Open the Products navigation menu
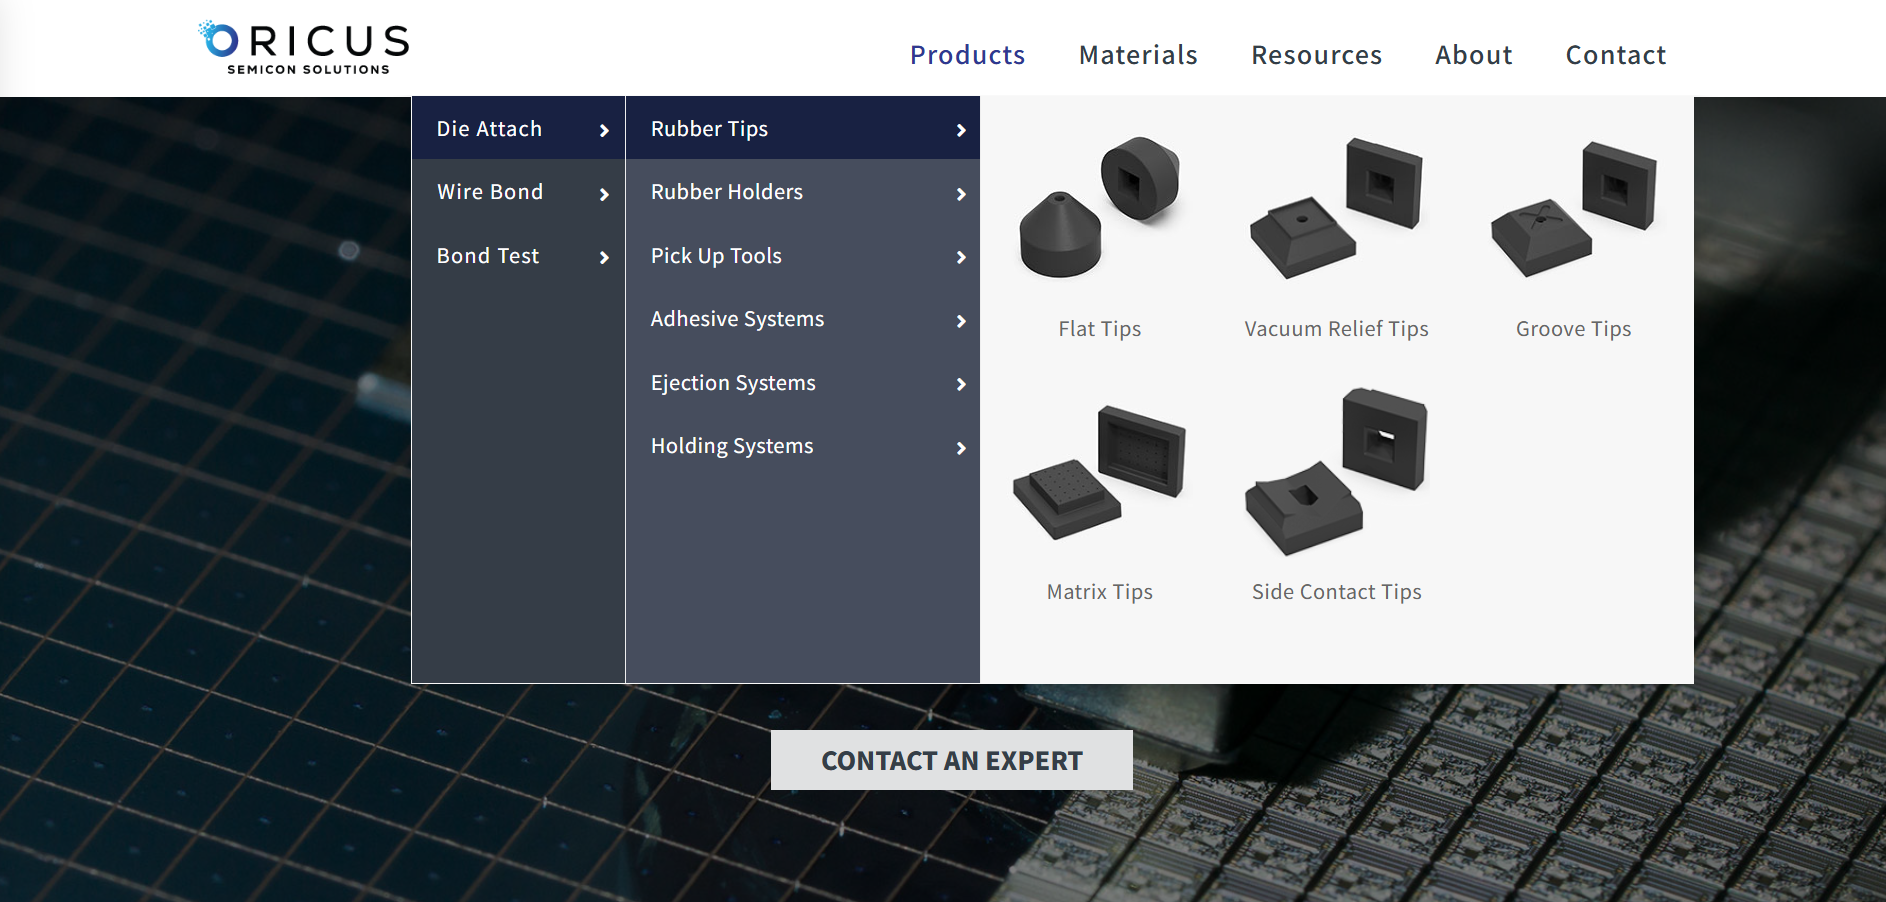 (967, 55)
